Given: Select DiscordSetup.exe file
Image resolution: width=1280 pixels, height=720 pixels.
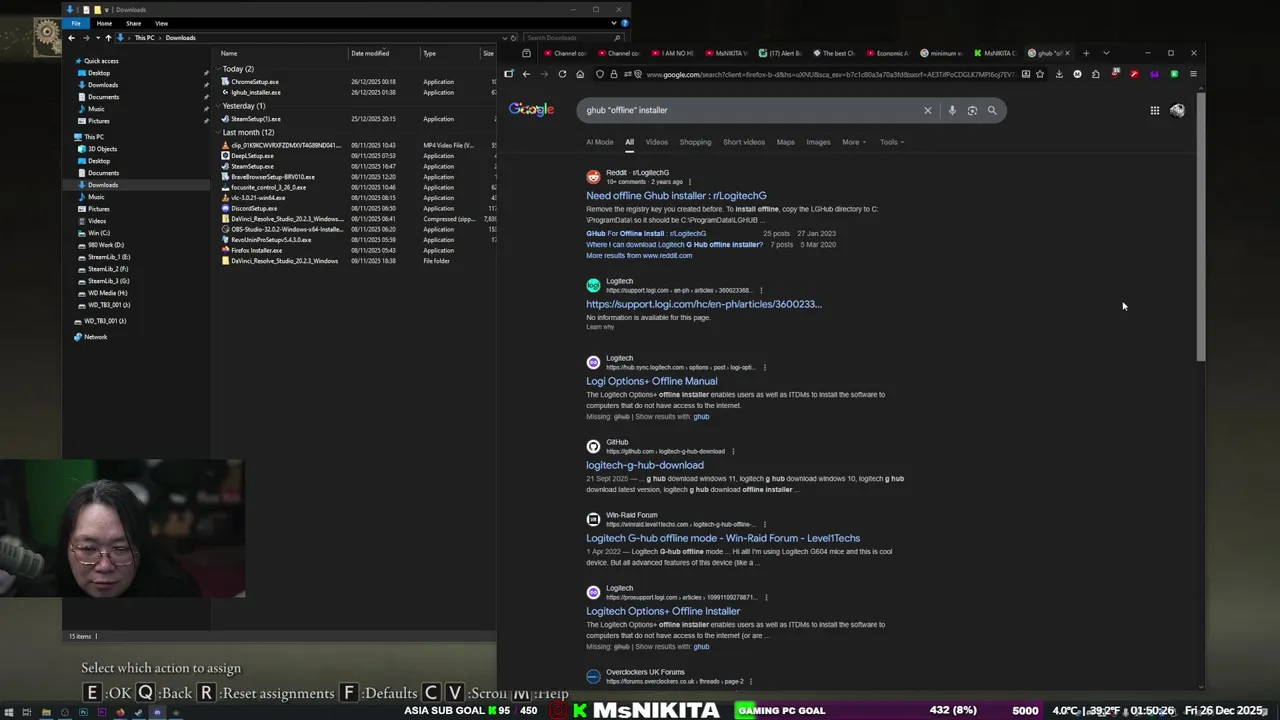Looking at the screenshot, I should (254, 209).
